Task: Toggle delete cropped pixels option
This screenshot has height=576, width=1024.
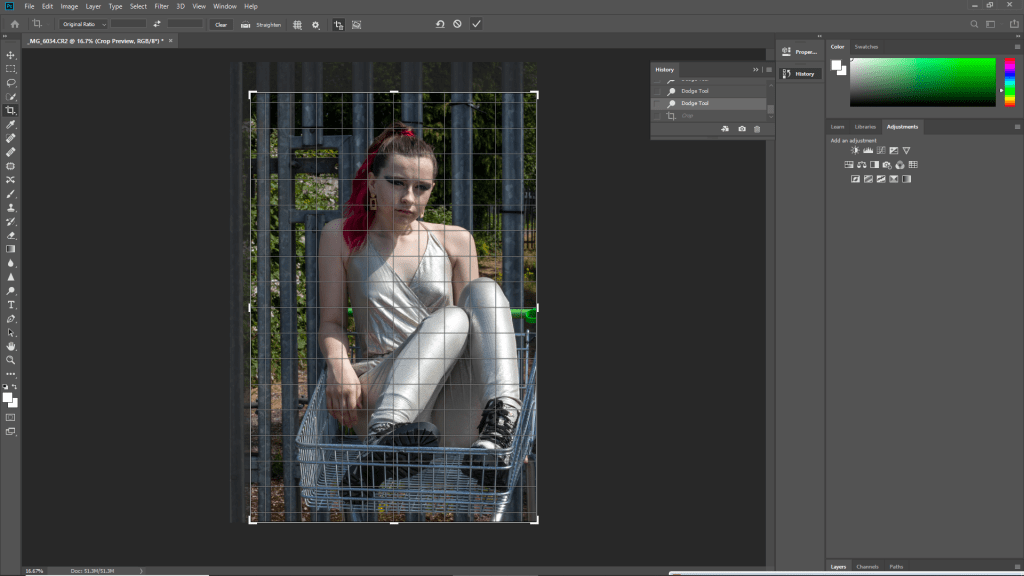Action: pos(338,24)
